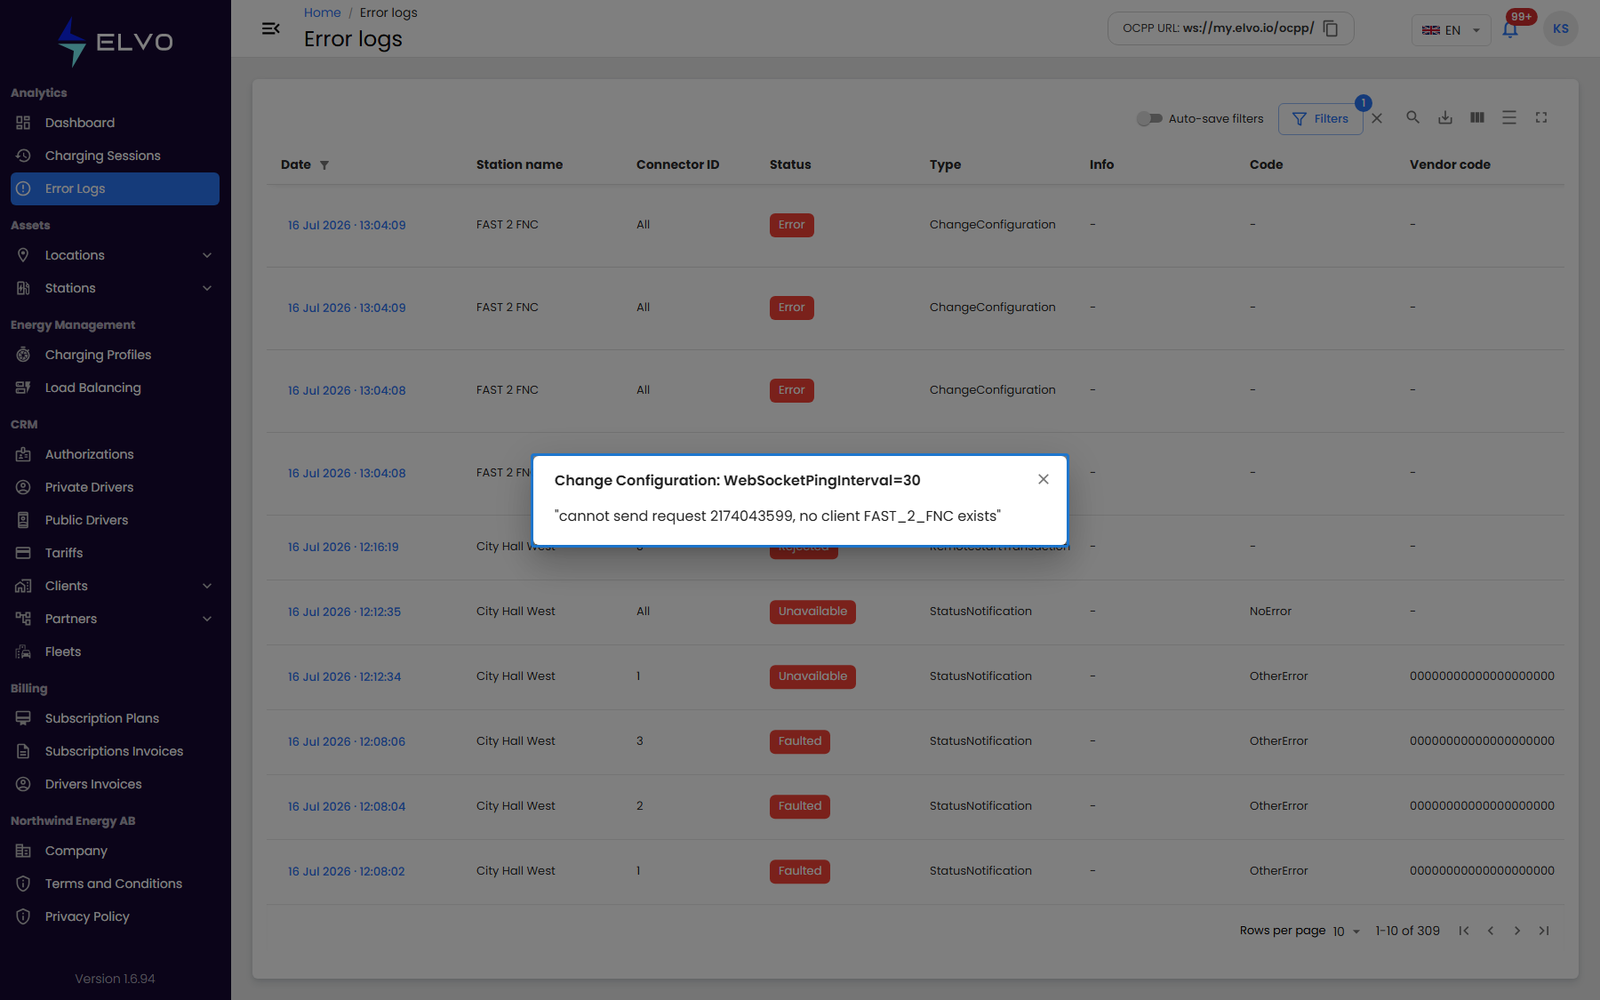
Task: Click the NoError code cell
Action: [x=1270, y=612]
